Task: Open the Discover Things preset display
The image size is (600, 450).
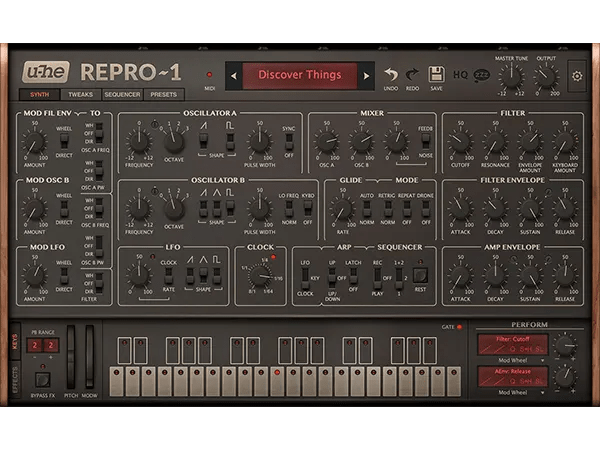Action: coord(300,76)
